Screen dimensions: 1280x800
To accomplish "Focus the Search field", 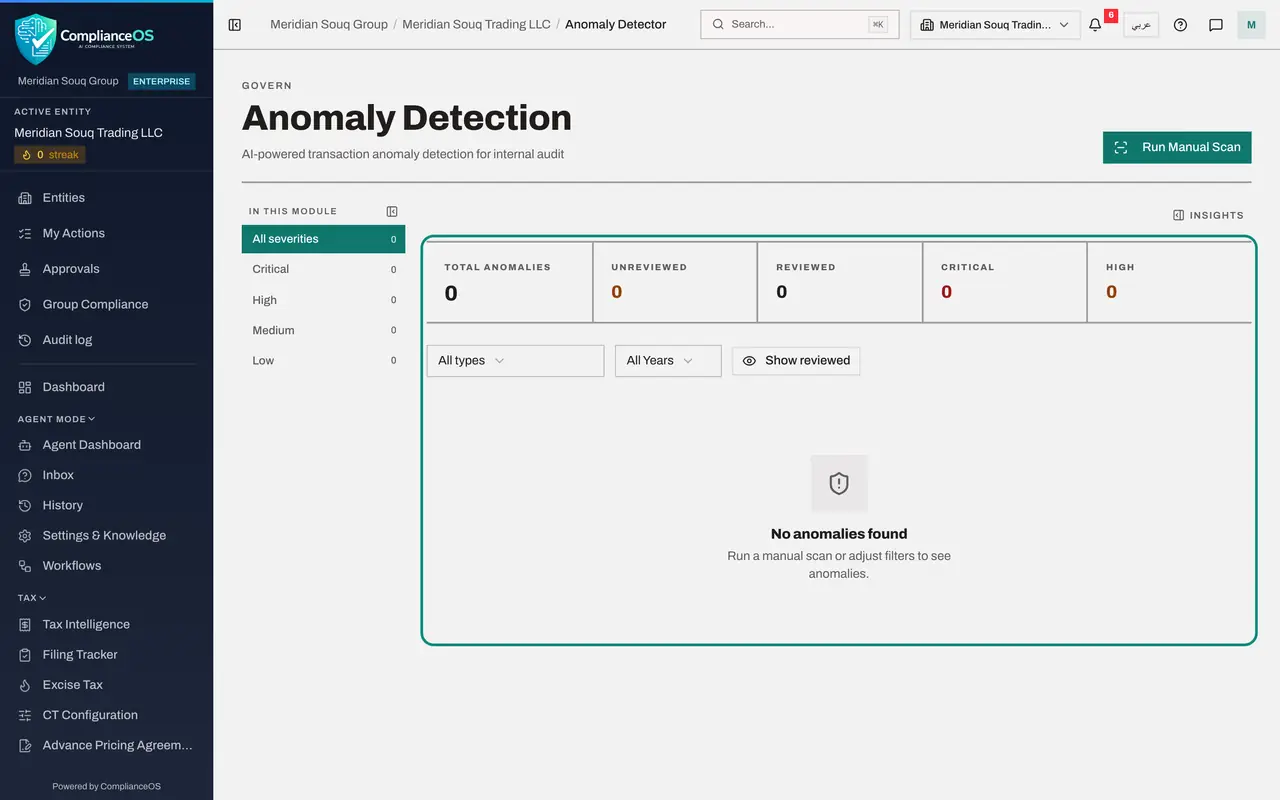I will [x=800, y=25].
